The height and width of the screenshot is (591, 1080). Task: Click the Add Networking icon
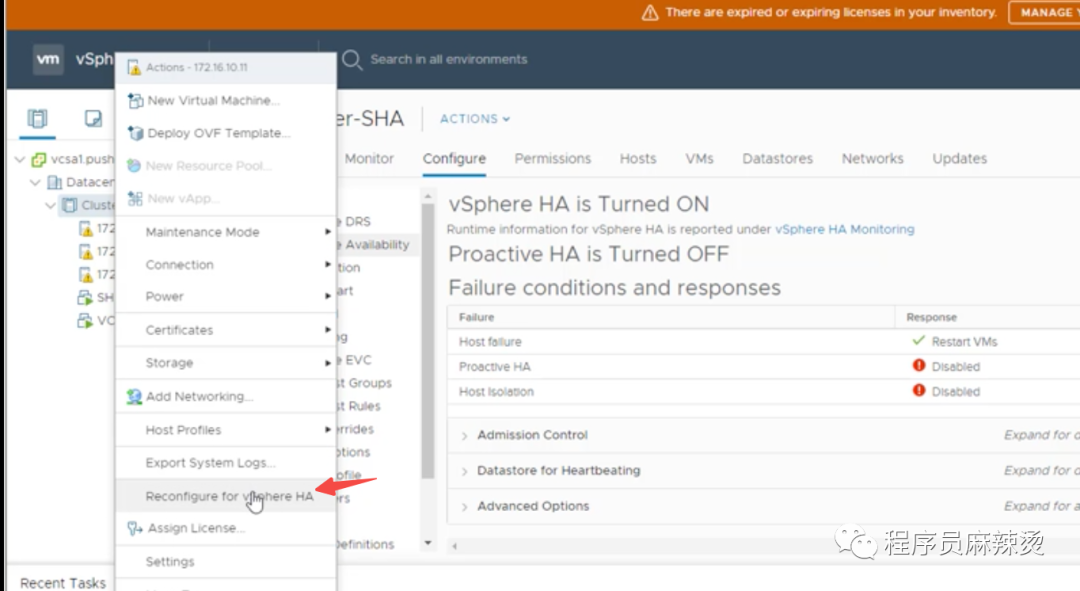click(135, 397)
